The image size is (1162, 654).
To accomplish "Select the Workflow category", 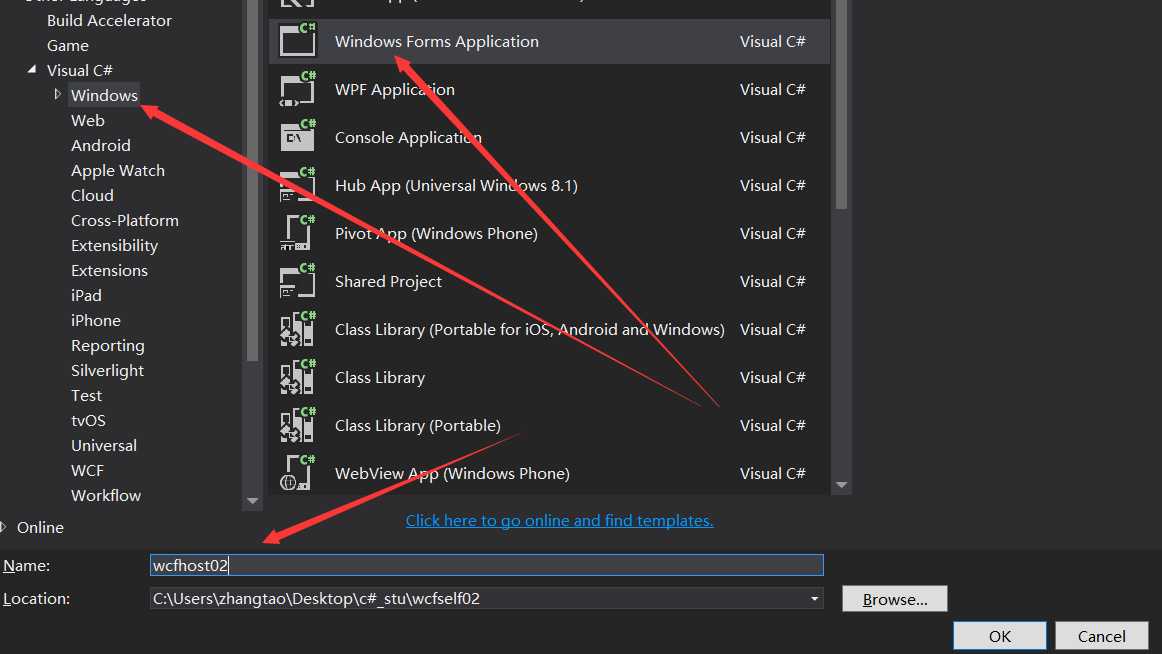I will [106, 495].
